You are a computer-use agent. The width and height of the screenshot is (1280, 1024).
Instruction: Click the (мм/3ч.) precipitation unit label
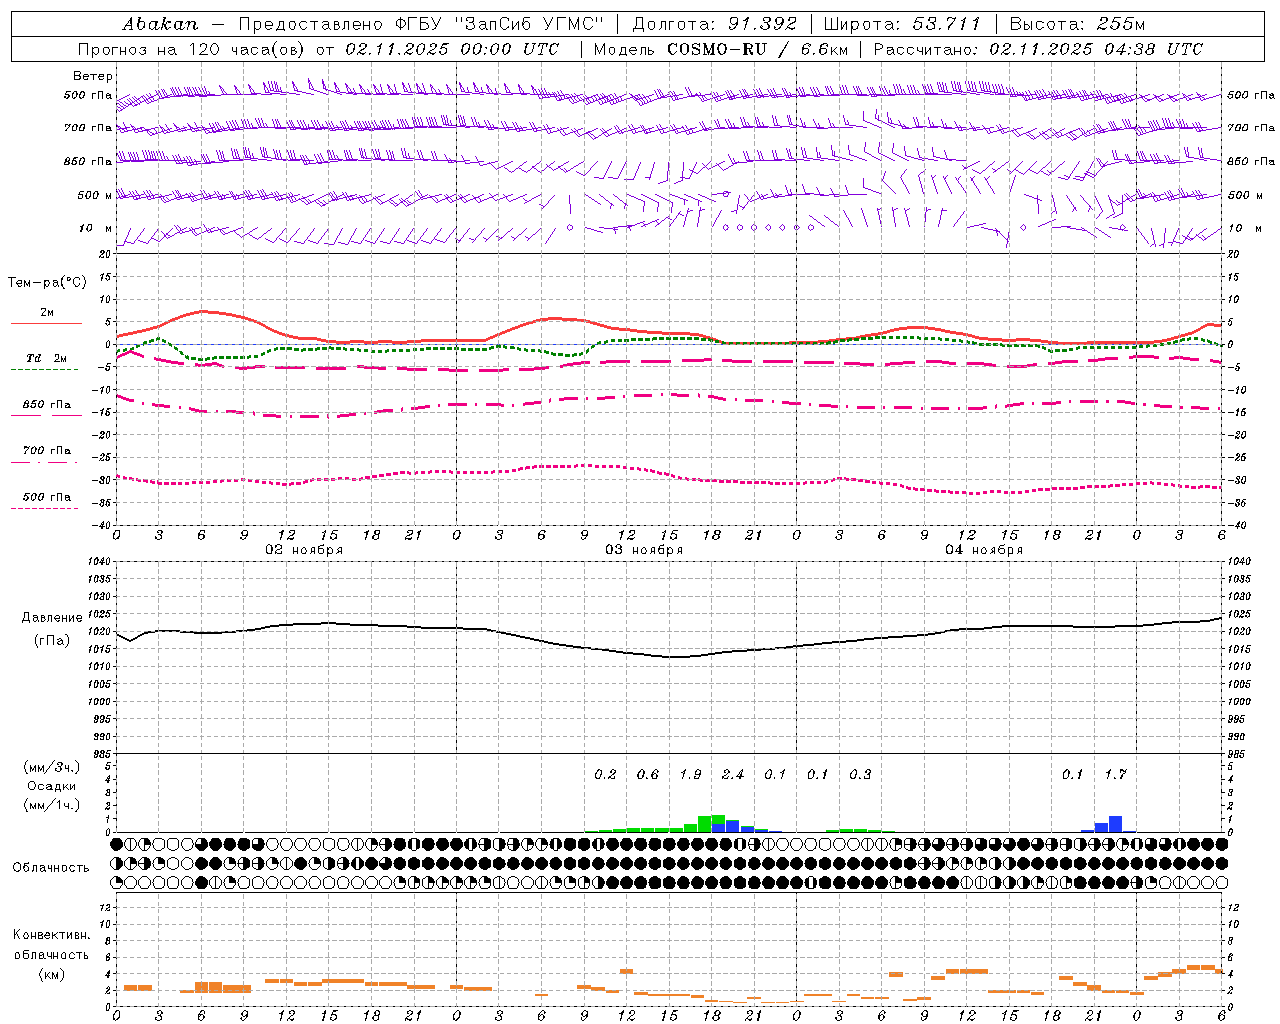point(52,767)
